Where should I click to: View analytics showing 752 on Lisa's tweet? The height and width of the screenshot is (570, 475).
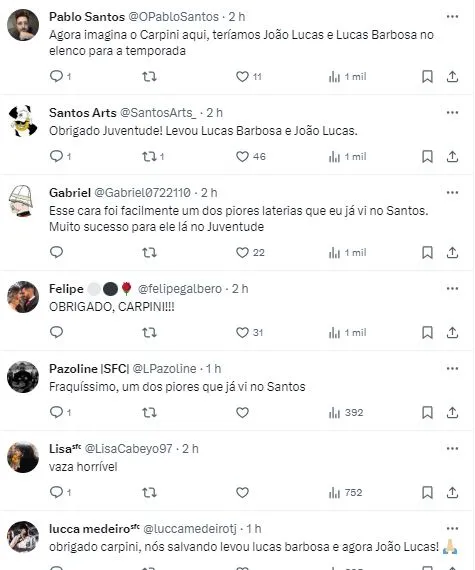pyautogui.click(x=345, y=493)
